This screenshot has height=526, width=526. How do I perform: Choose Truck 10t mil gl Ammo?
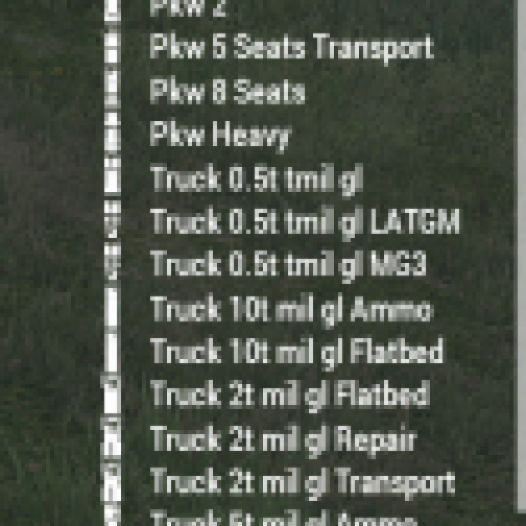[291, 310]
